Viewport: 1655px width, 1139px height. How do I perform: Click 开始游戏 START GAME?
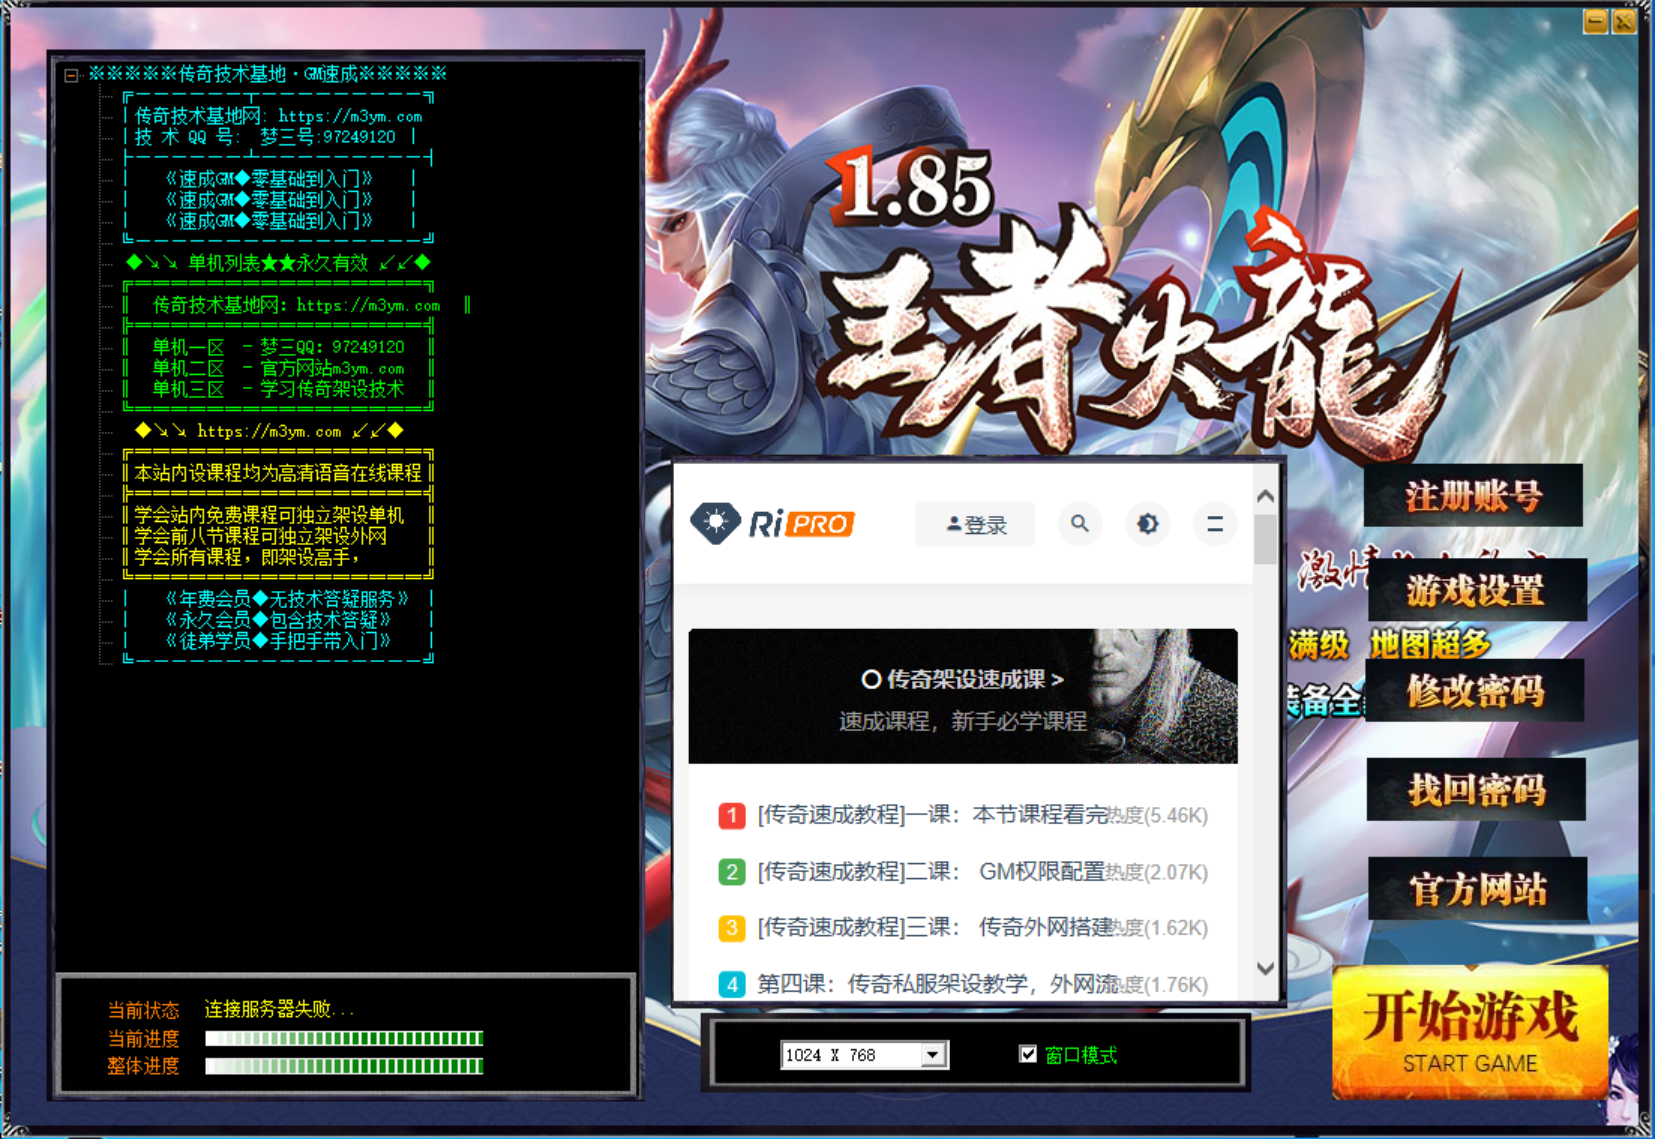[1470, 1032]
